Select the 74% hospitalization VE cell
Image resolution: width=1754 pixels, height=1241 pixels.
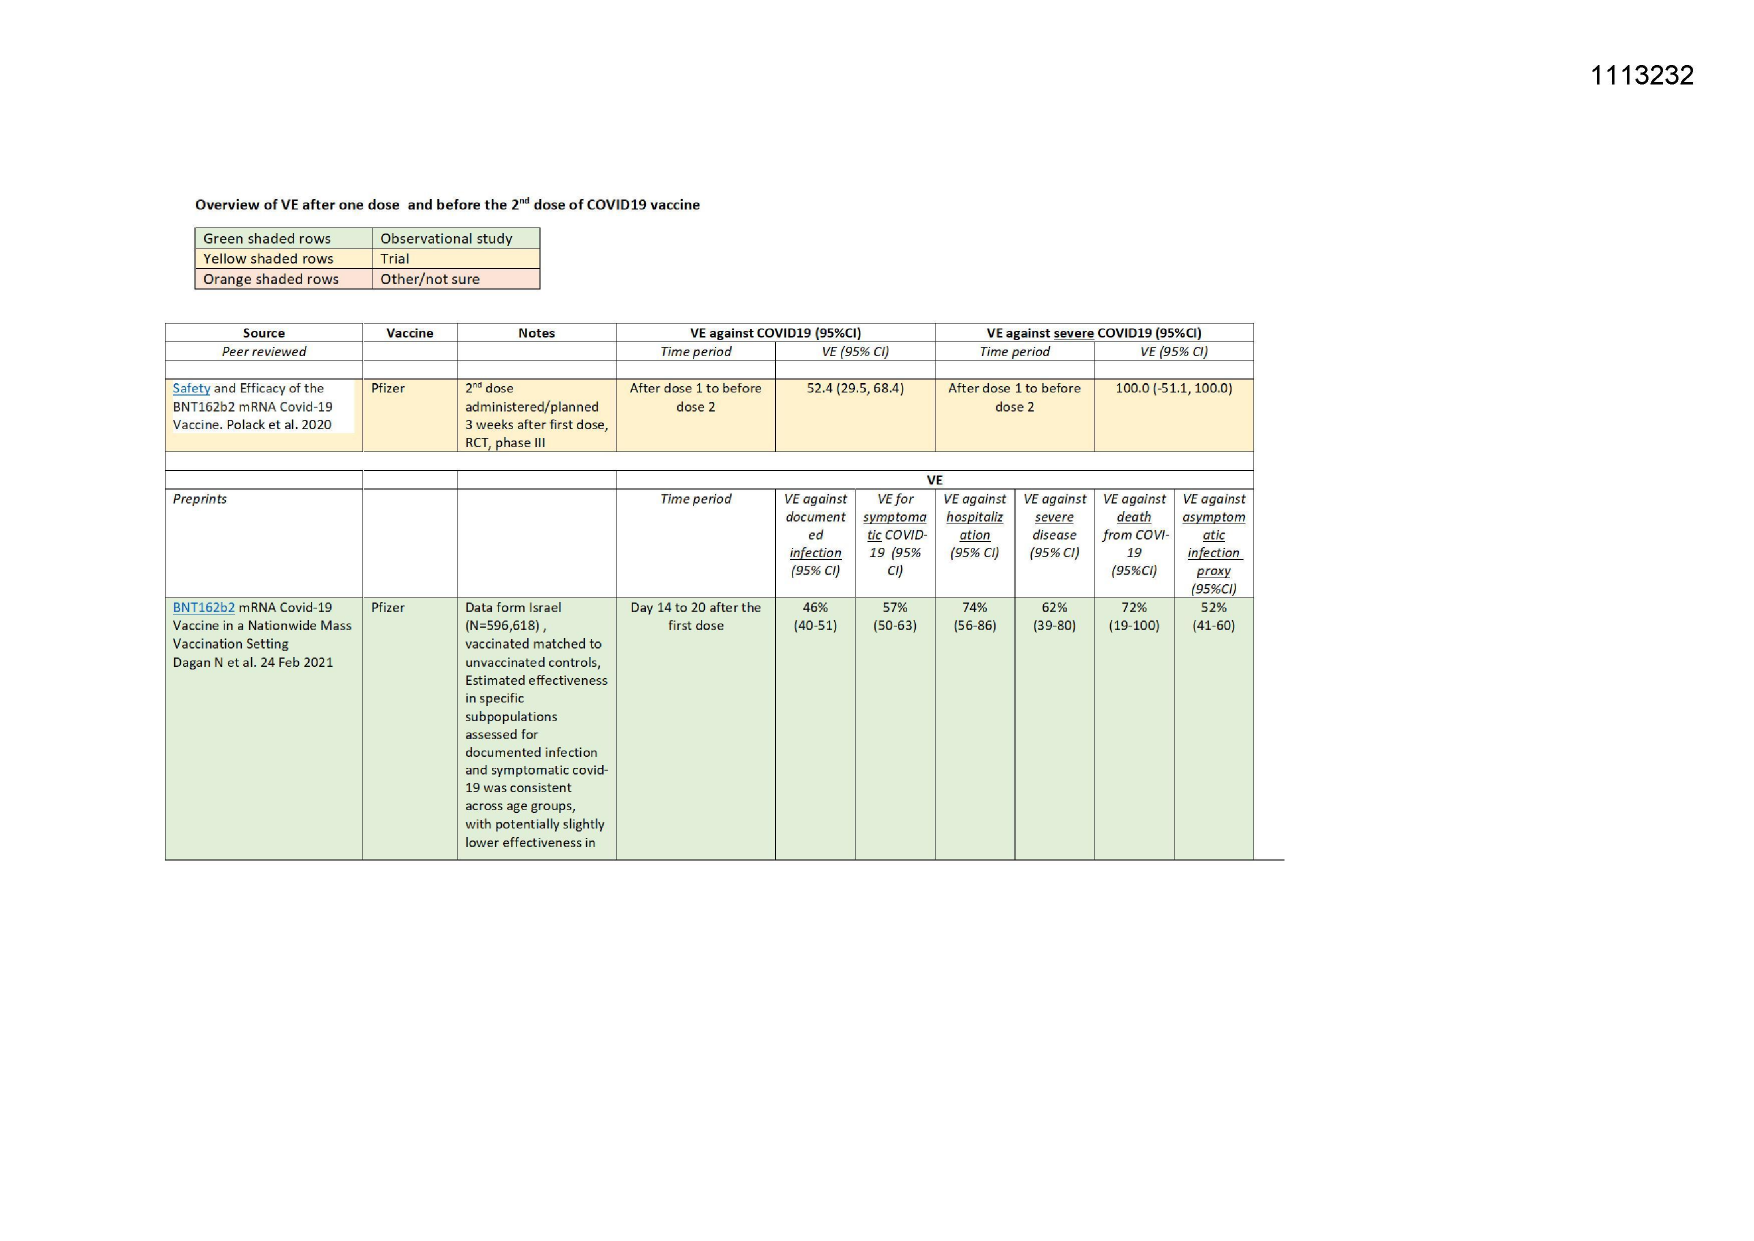[974, 616]
